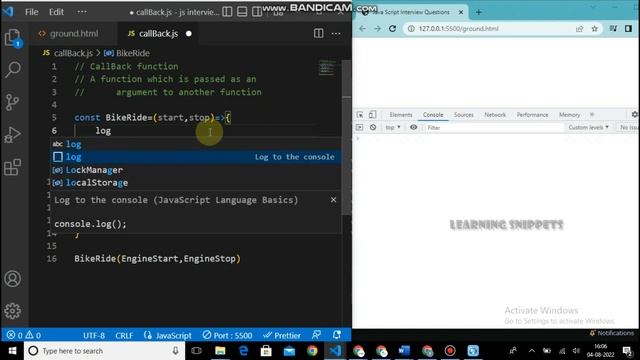640x360 pixels.
Task: Open the Source Control view
Action: [13, 102]
